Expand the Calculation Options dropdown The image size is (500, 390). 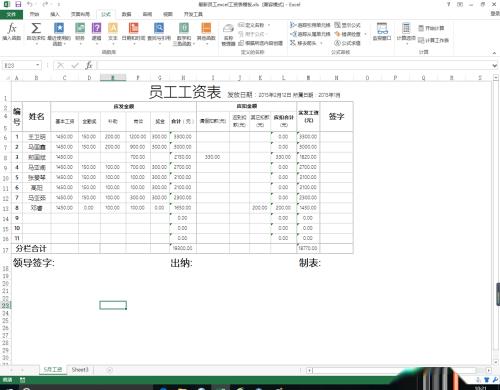(x=406, y=32)
